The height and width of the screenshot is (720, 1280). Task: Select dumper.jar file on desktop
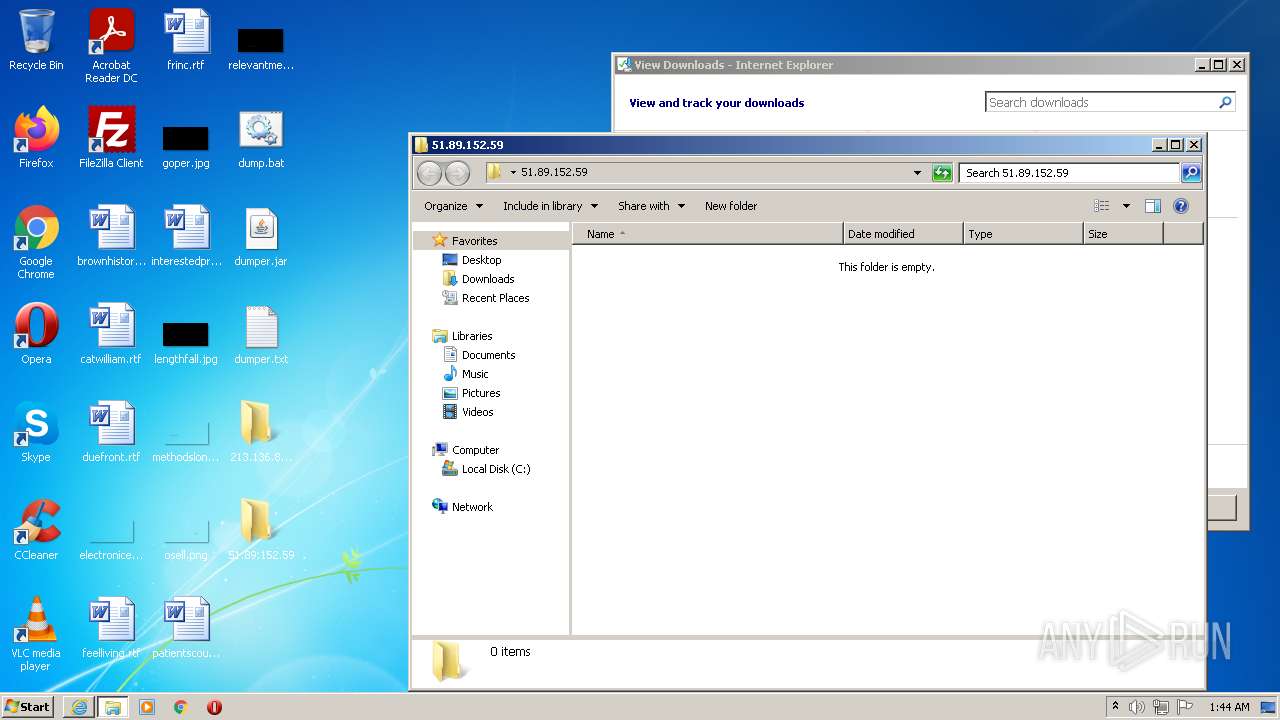click(x=261, y=236)
